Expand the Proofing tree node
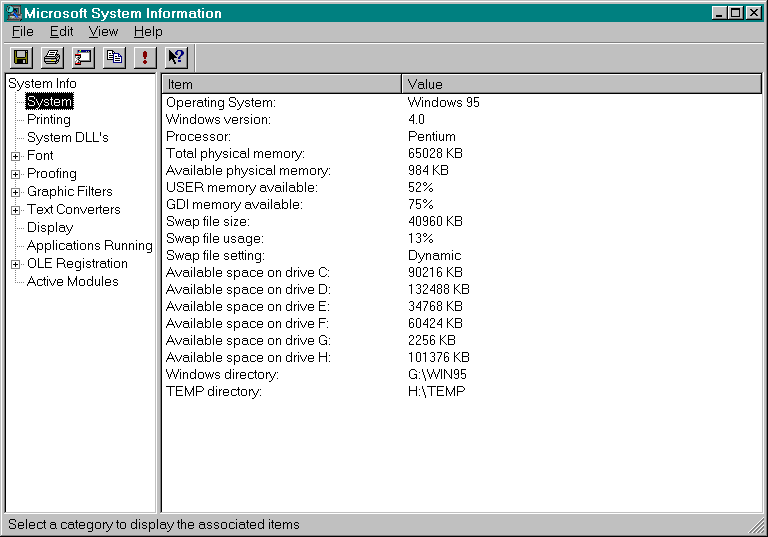This screenshot has height=537, width=768. (x=16, y=174)
